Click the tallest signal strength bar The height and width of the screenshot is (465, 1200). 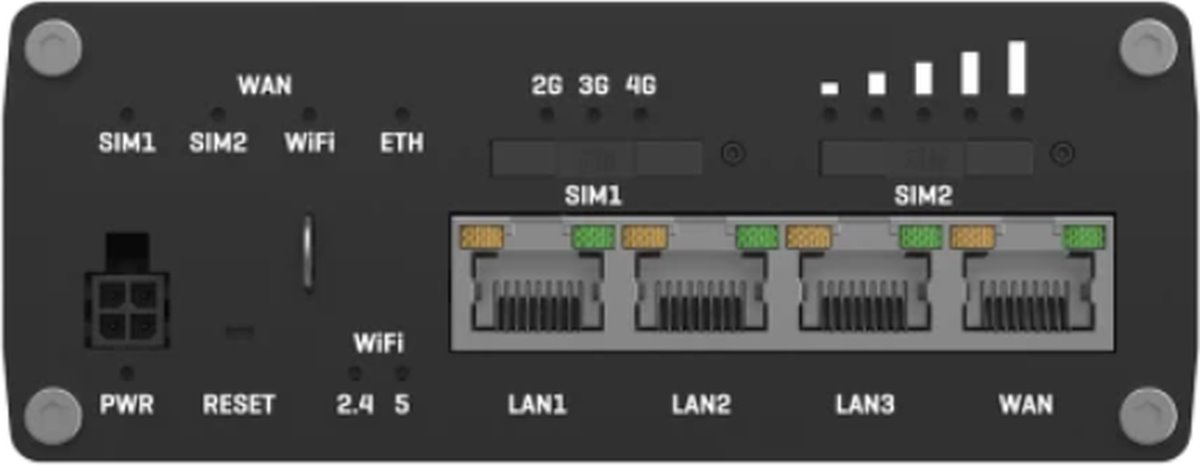(x=1017, y=67)
